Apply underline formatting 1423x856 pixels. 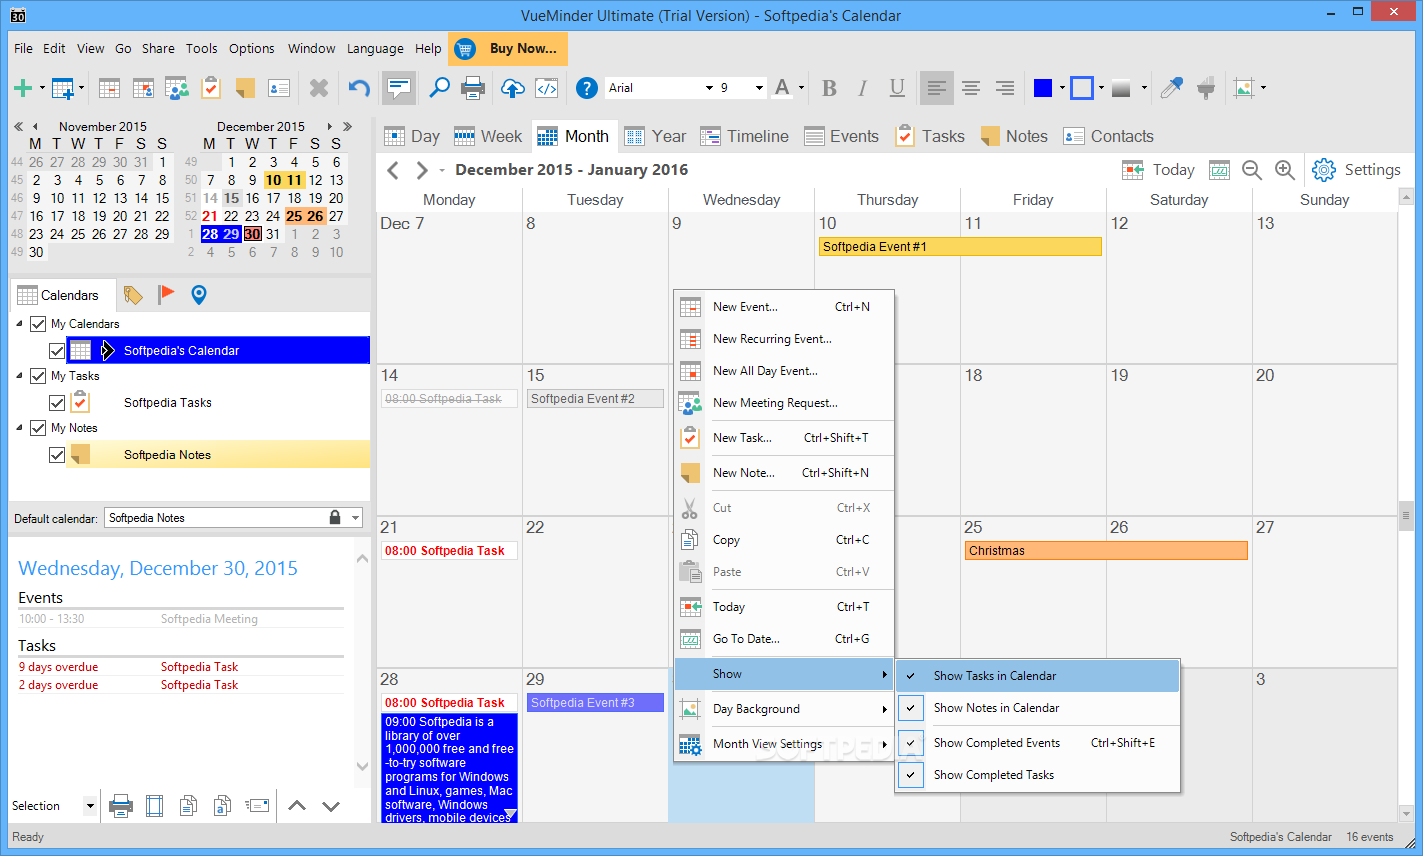point(897,88)
